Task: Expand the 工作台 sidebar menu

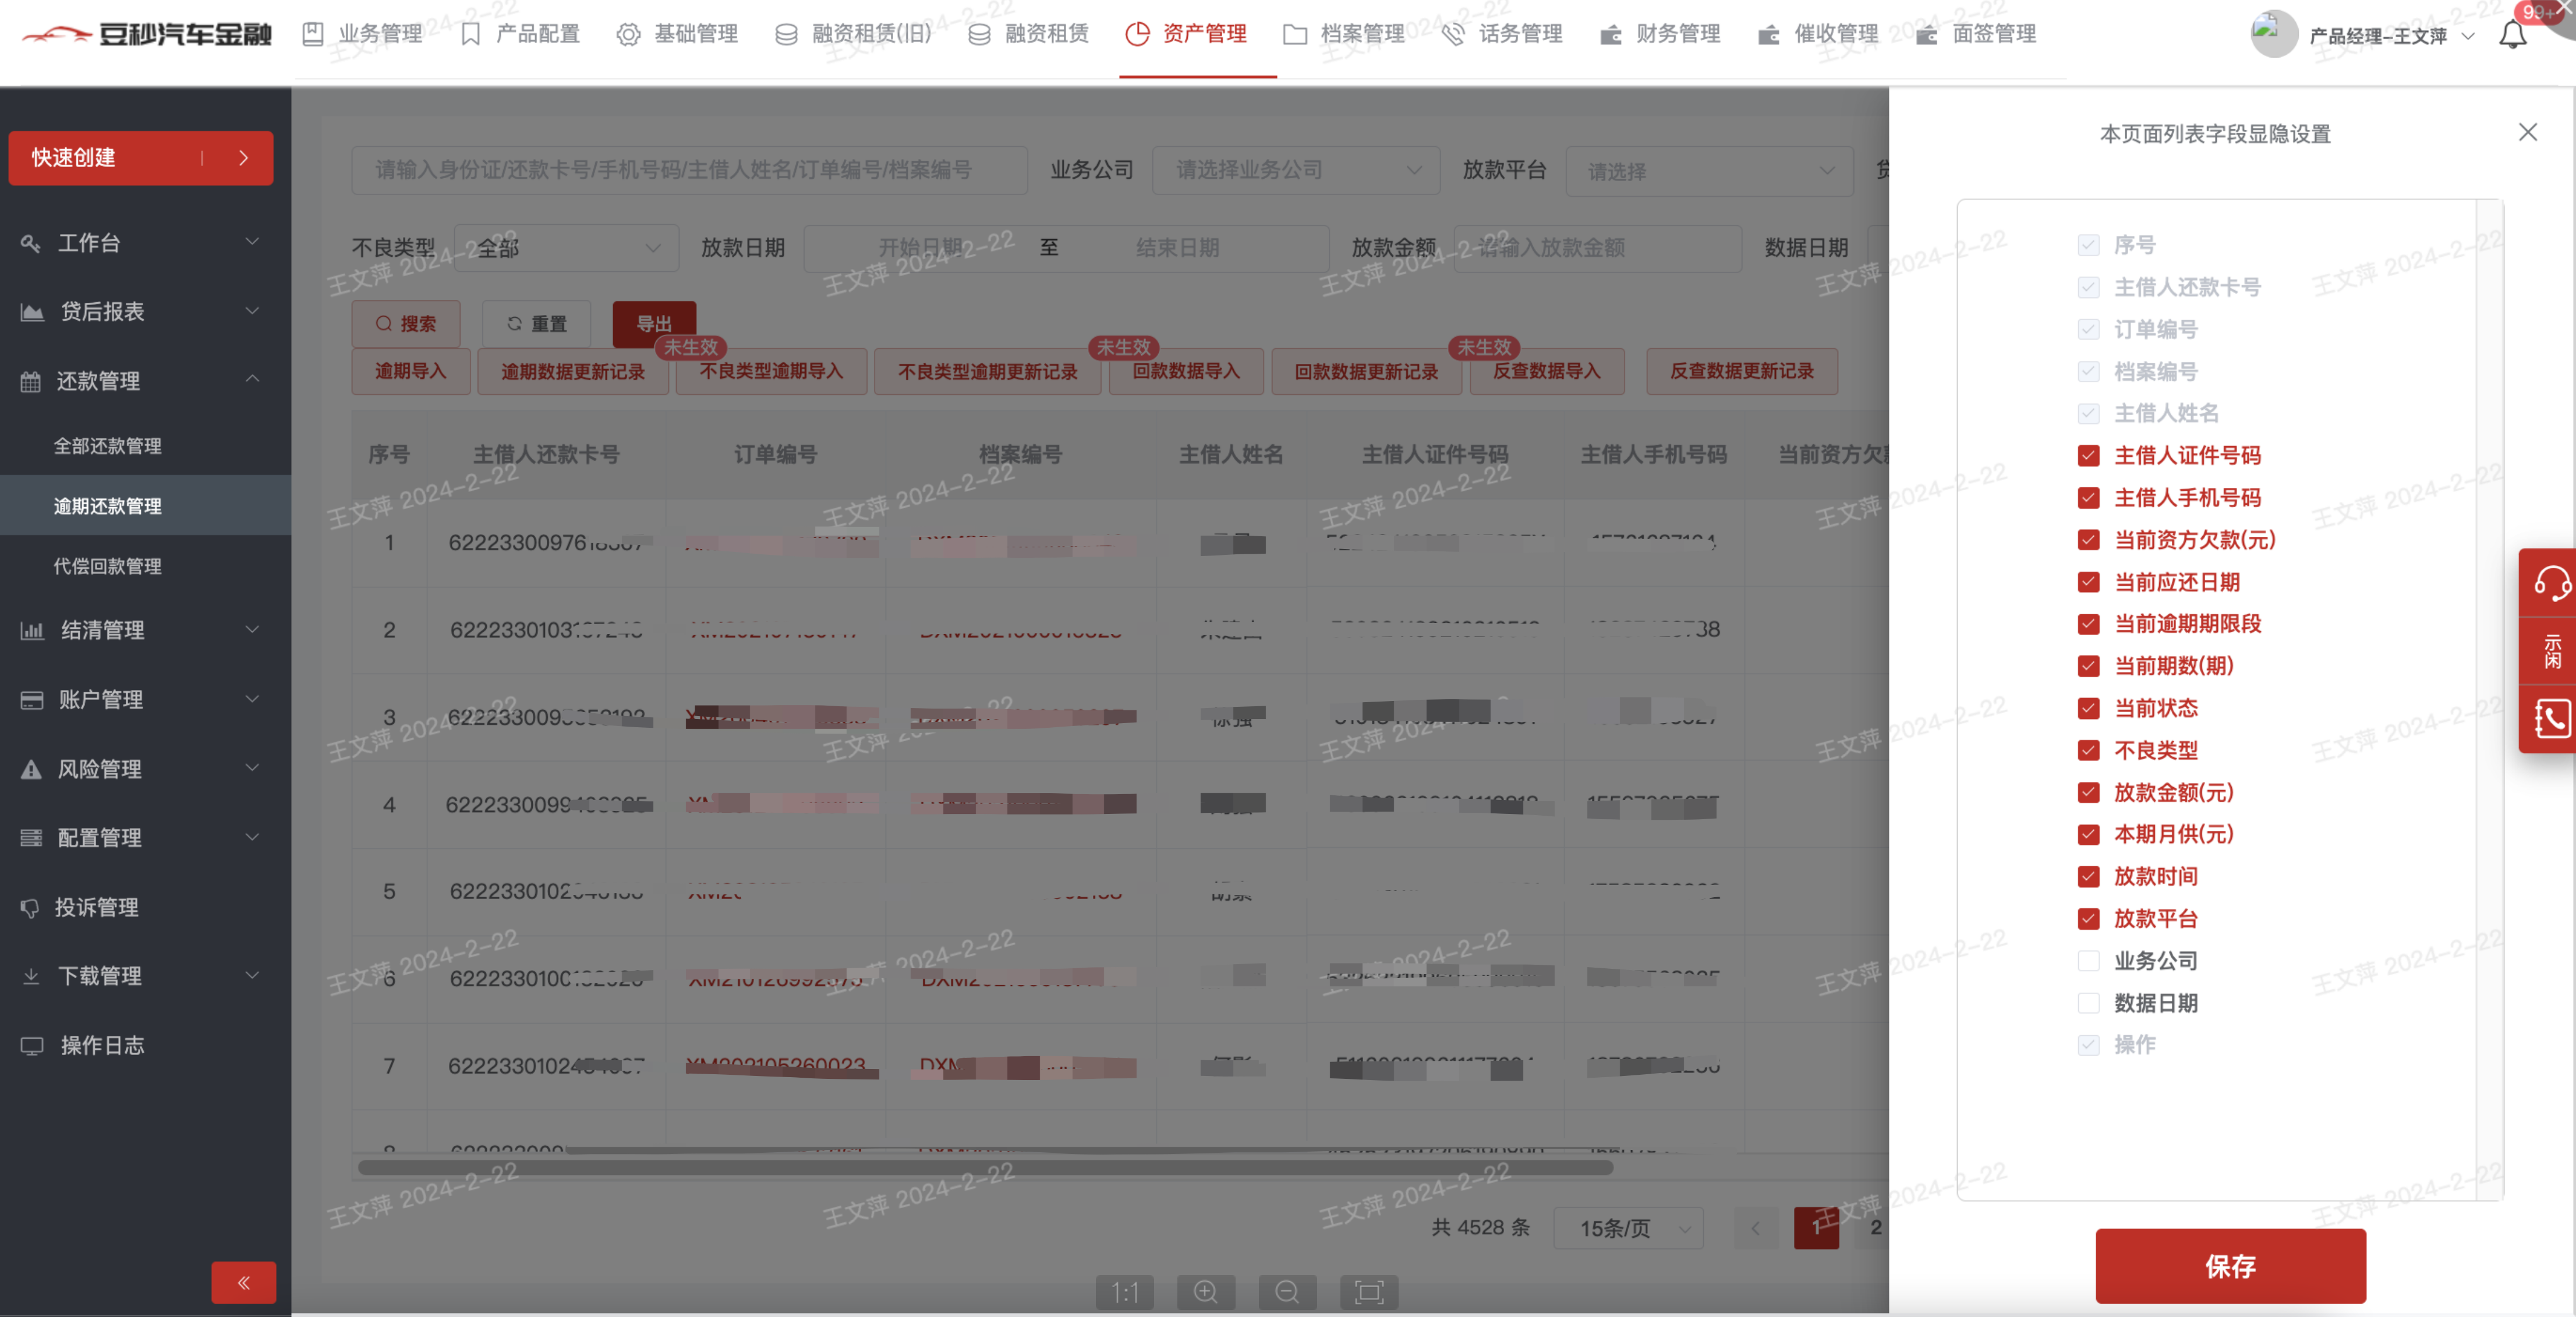Action: click(x=140, y=243)
